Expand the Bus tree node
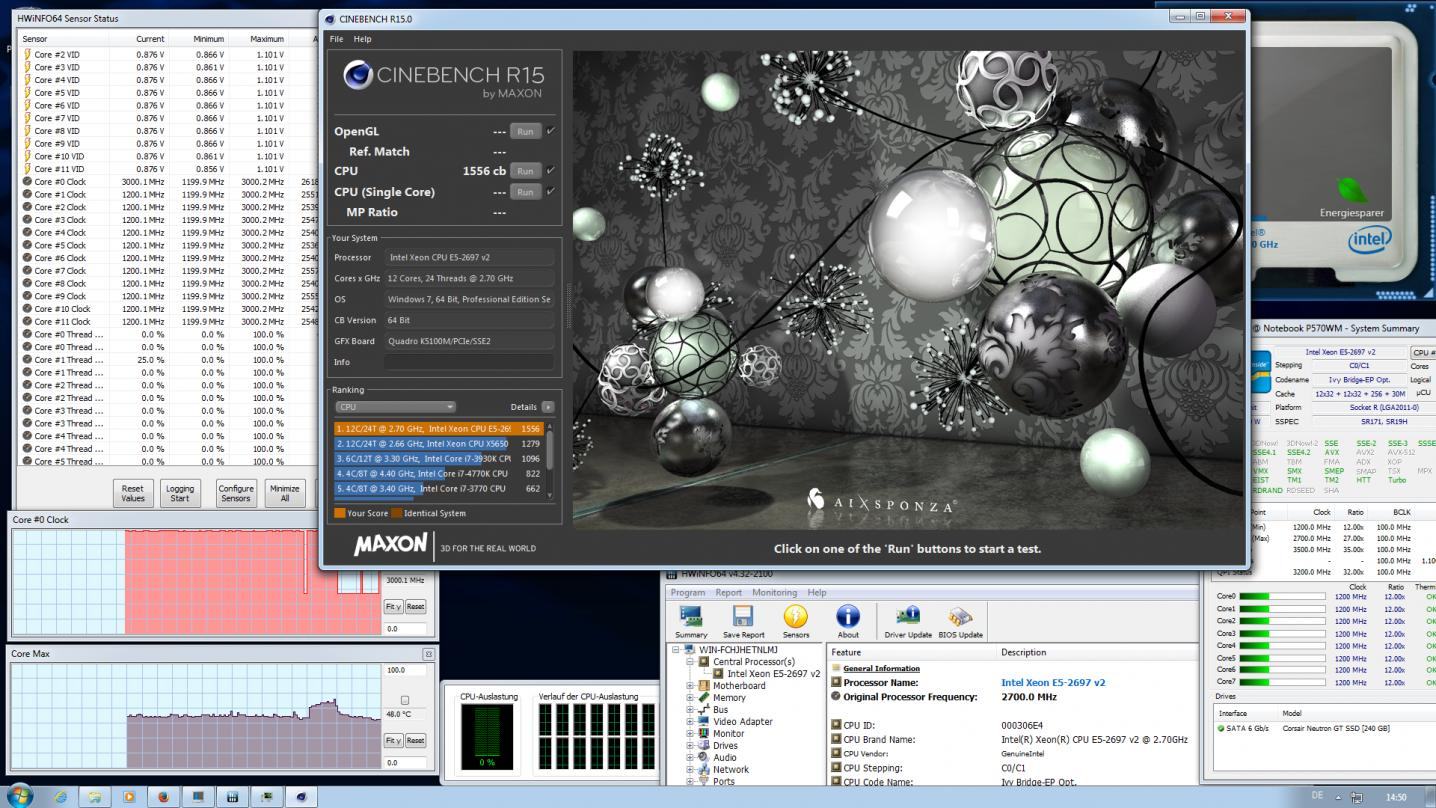1436x808 pixels. tap(690, 710)
